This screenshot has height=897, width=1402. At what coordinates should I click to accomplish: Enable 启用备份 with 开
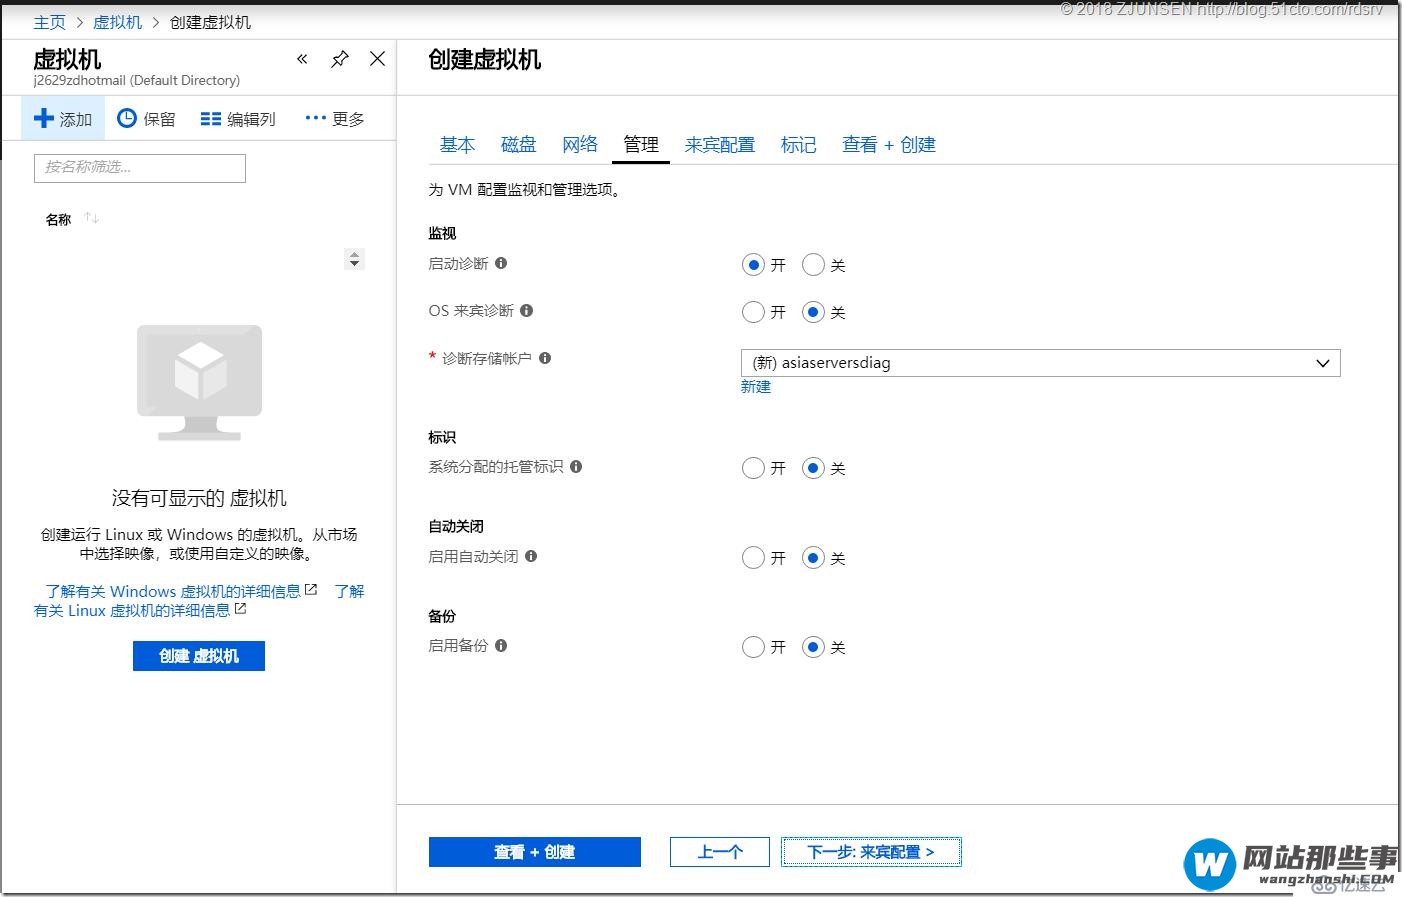[753, 647]
